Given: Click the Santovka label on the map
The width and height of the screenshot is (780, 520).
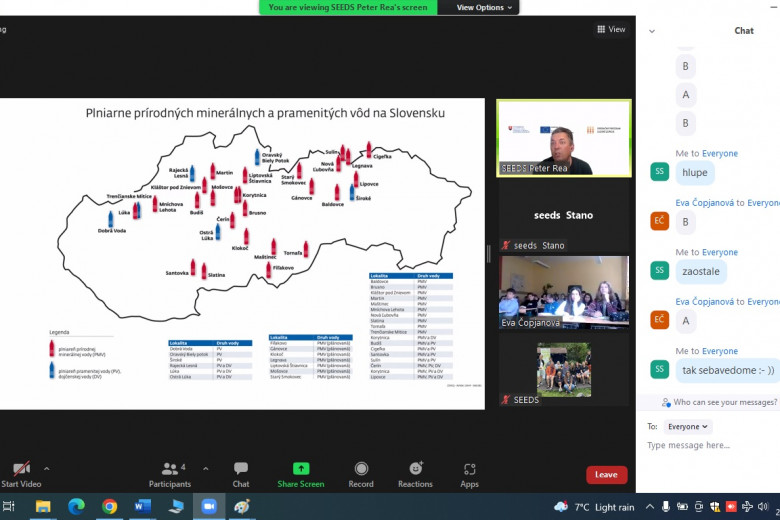Looking at the screenshot, I should tap(177, 273).
